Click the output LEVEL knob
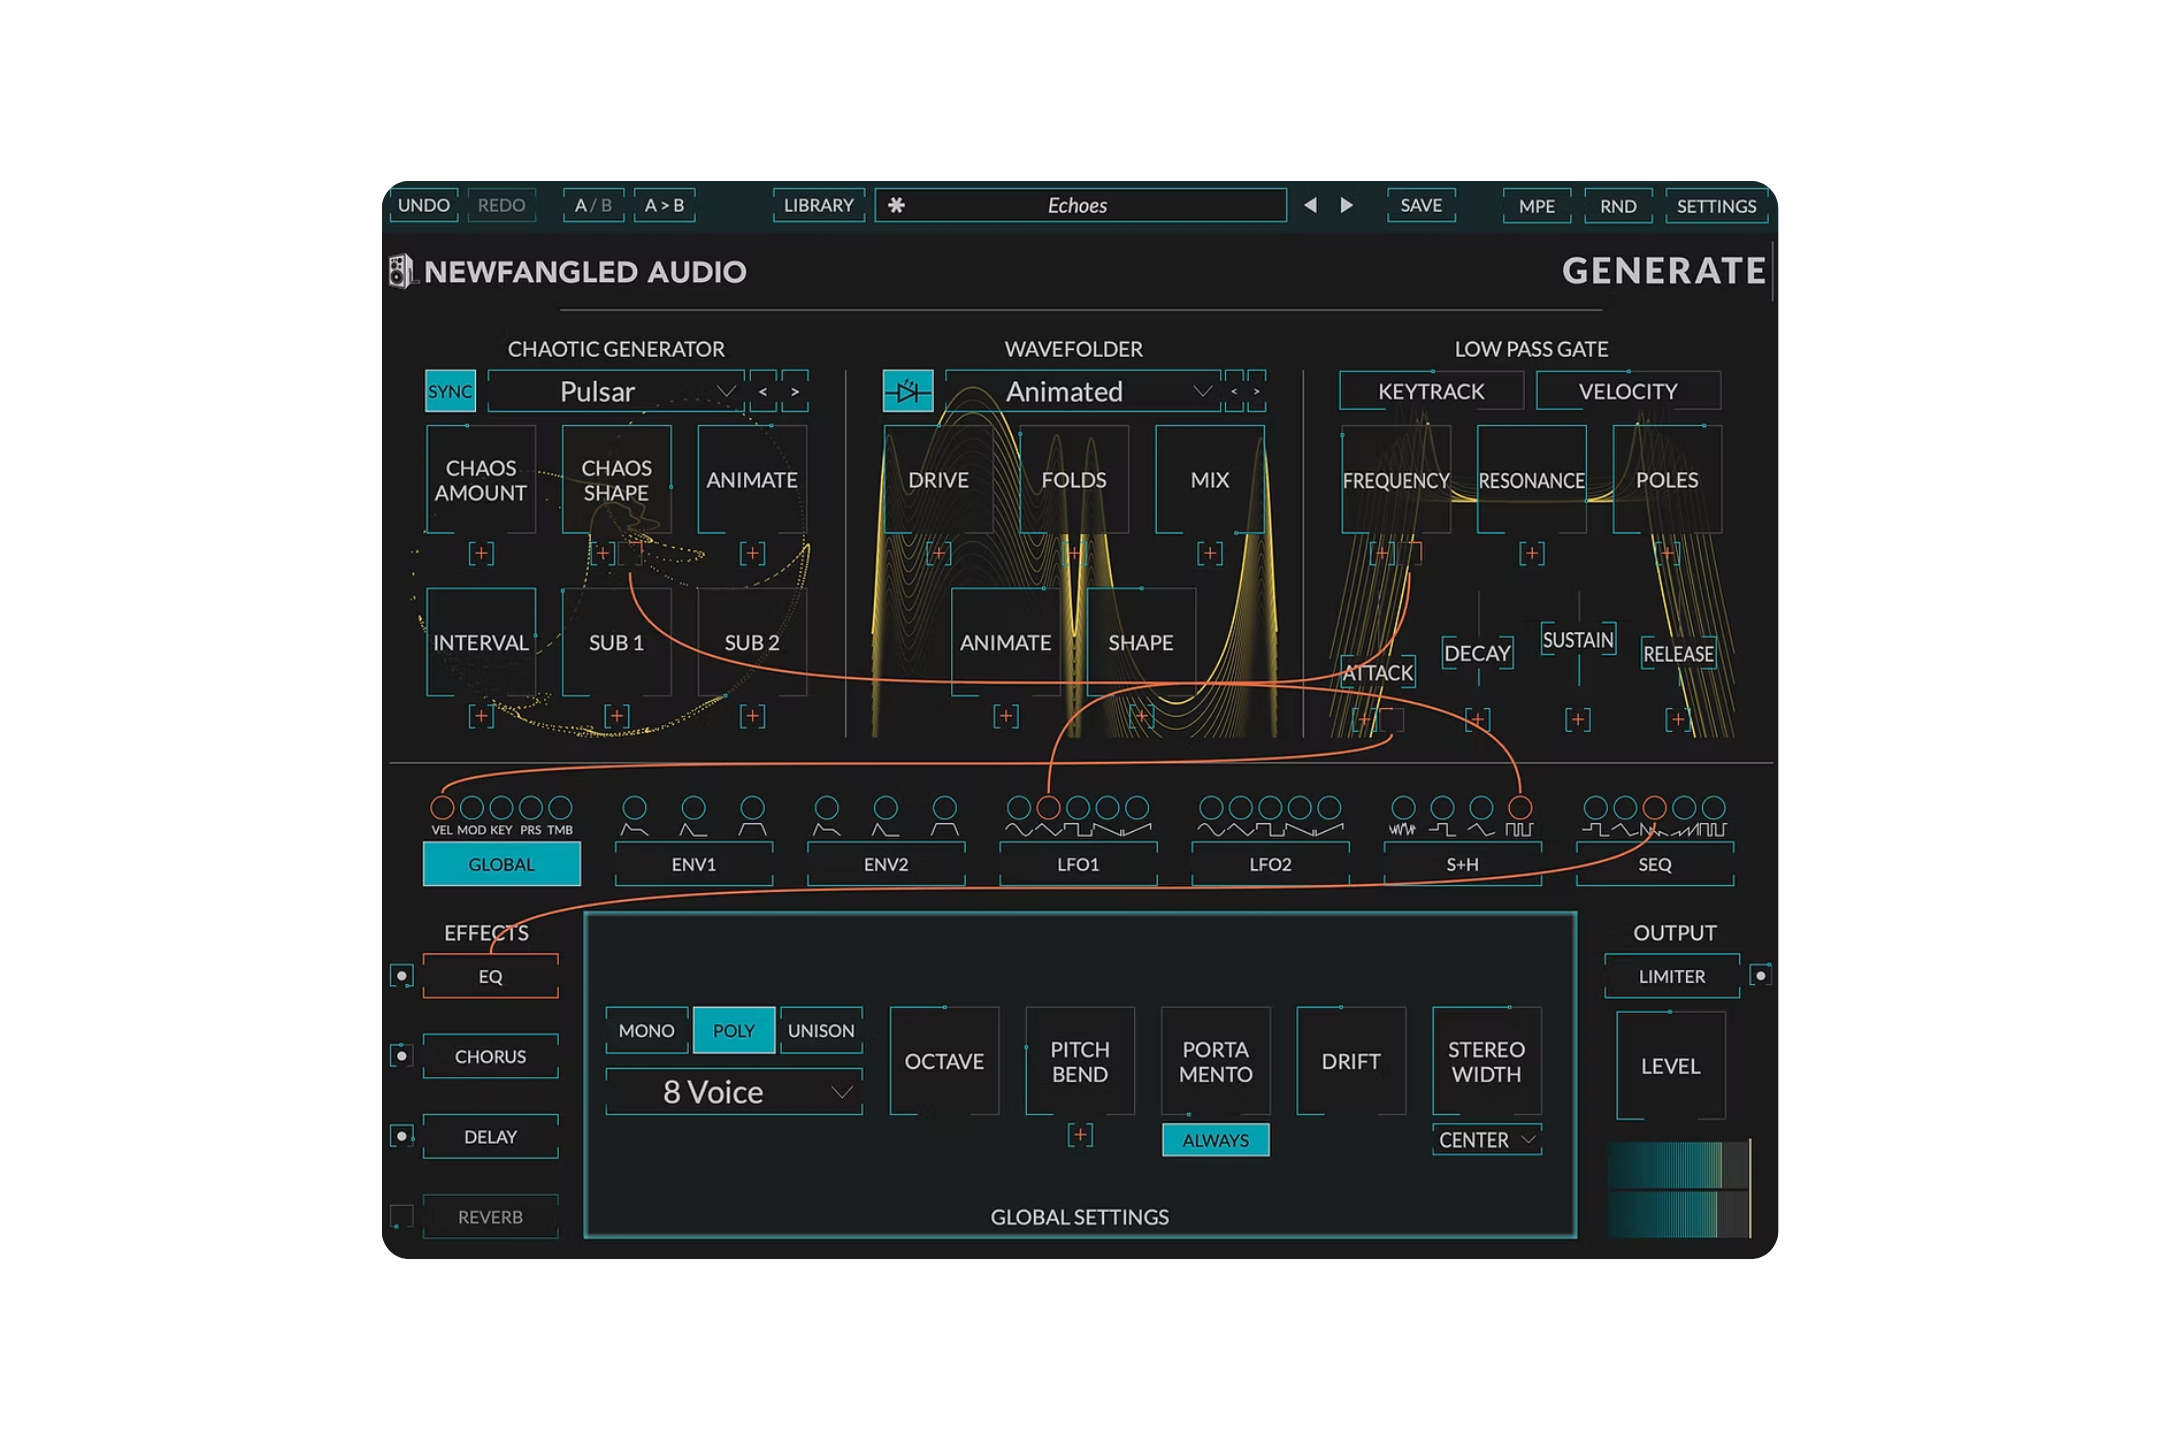This screenshot has height=1440, width=2160. pyautogui.click(x=1670, y=1066)
